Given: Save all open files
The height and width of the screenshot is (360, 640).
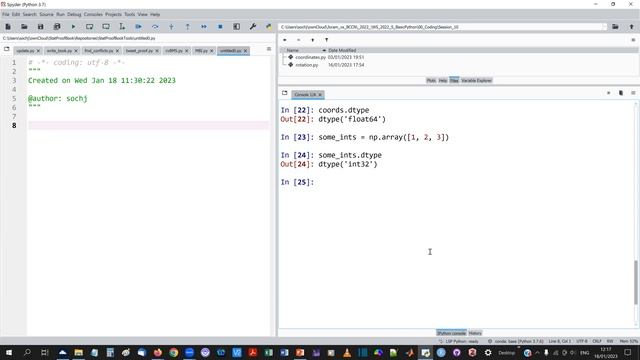Looking at the screenshot, I should point(57,27).
